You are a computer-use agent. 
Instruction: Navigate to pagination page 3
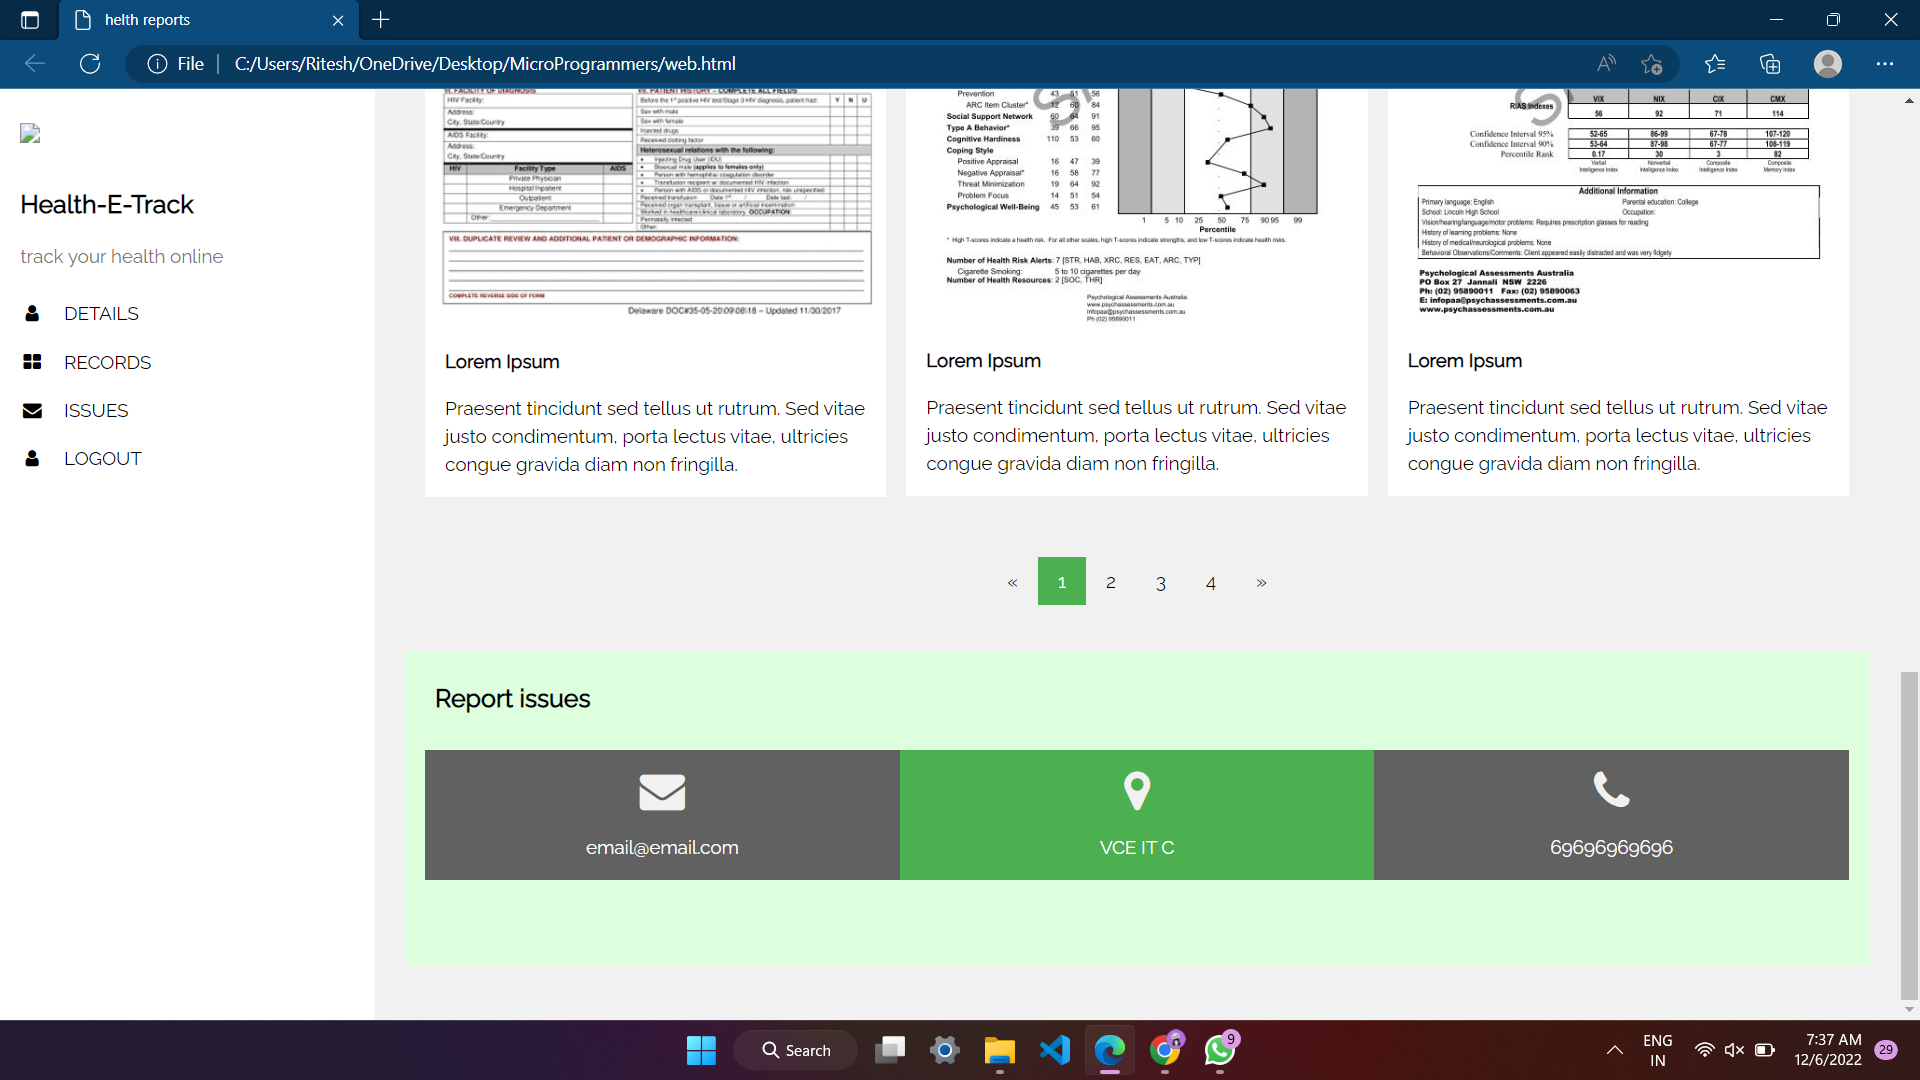click(1161, 581)
